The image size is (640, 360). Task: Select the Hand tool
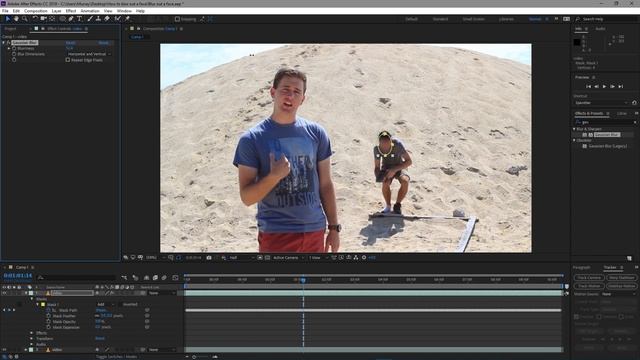(16, 19)
